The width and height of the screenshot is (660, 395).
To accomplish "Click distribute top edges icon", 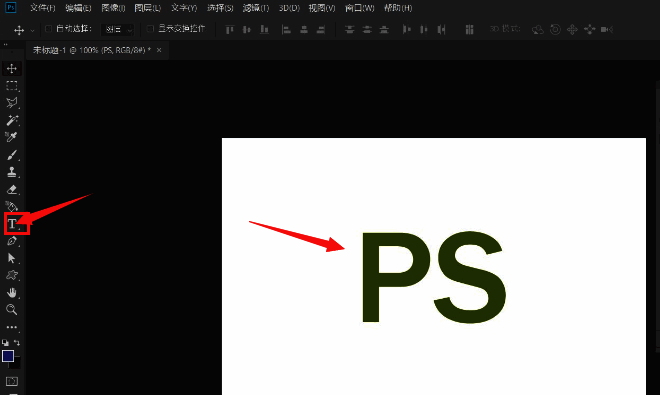I will [349, 29].
